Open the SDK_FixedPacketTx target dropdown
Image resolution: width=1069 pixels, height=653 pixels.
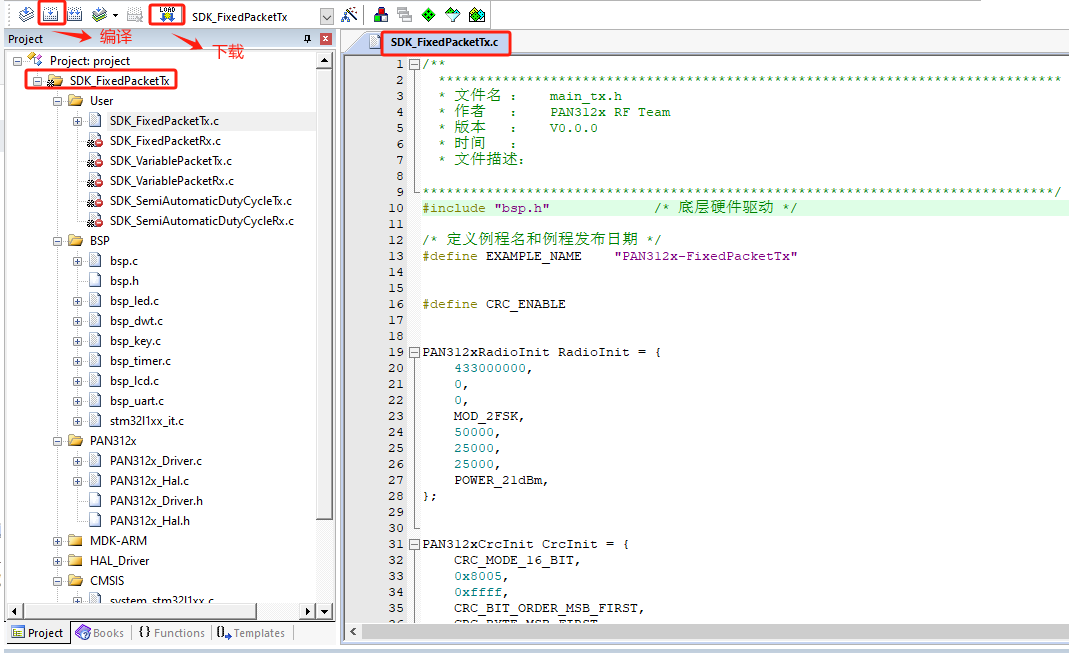pos(326,17)
